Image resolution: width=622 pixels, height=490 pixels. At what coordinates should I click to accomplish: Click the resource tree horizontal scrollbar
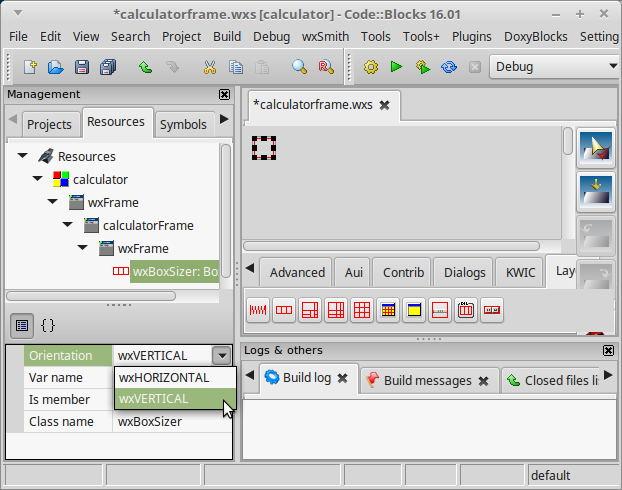(x=91, y=296)
